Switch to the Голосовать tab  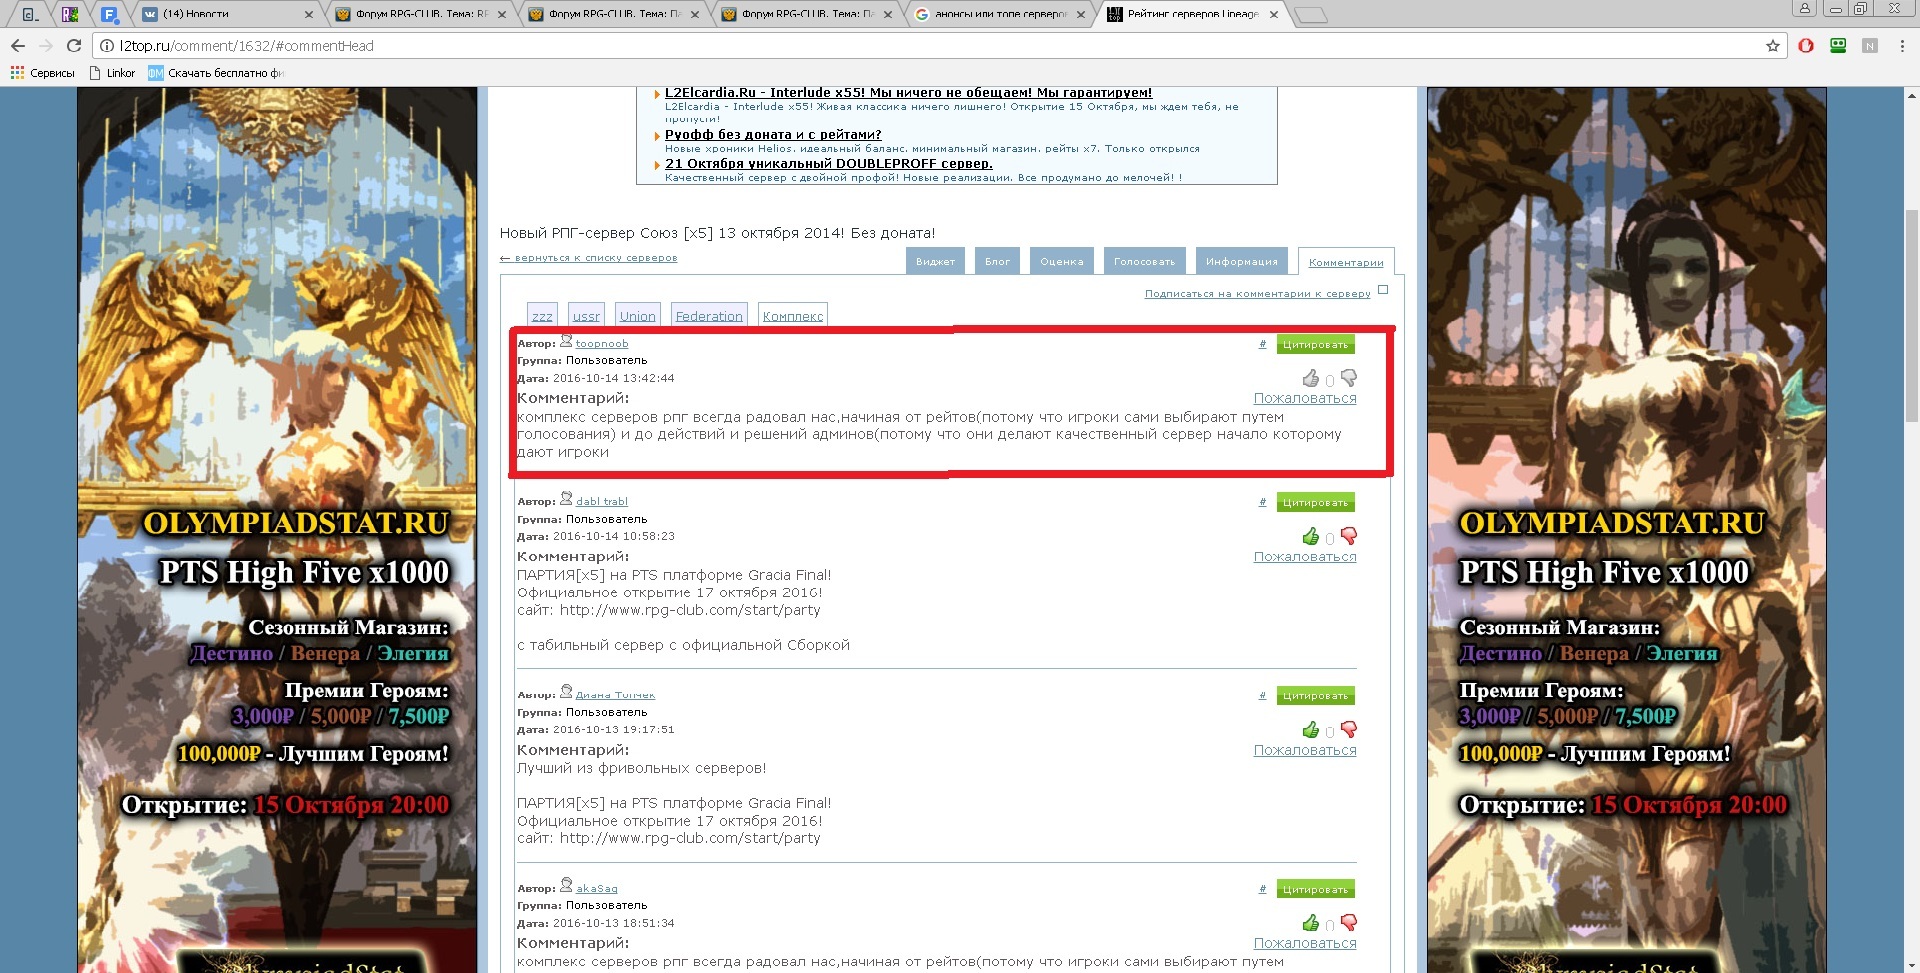[x=1144, y=261]
